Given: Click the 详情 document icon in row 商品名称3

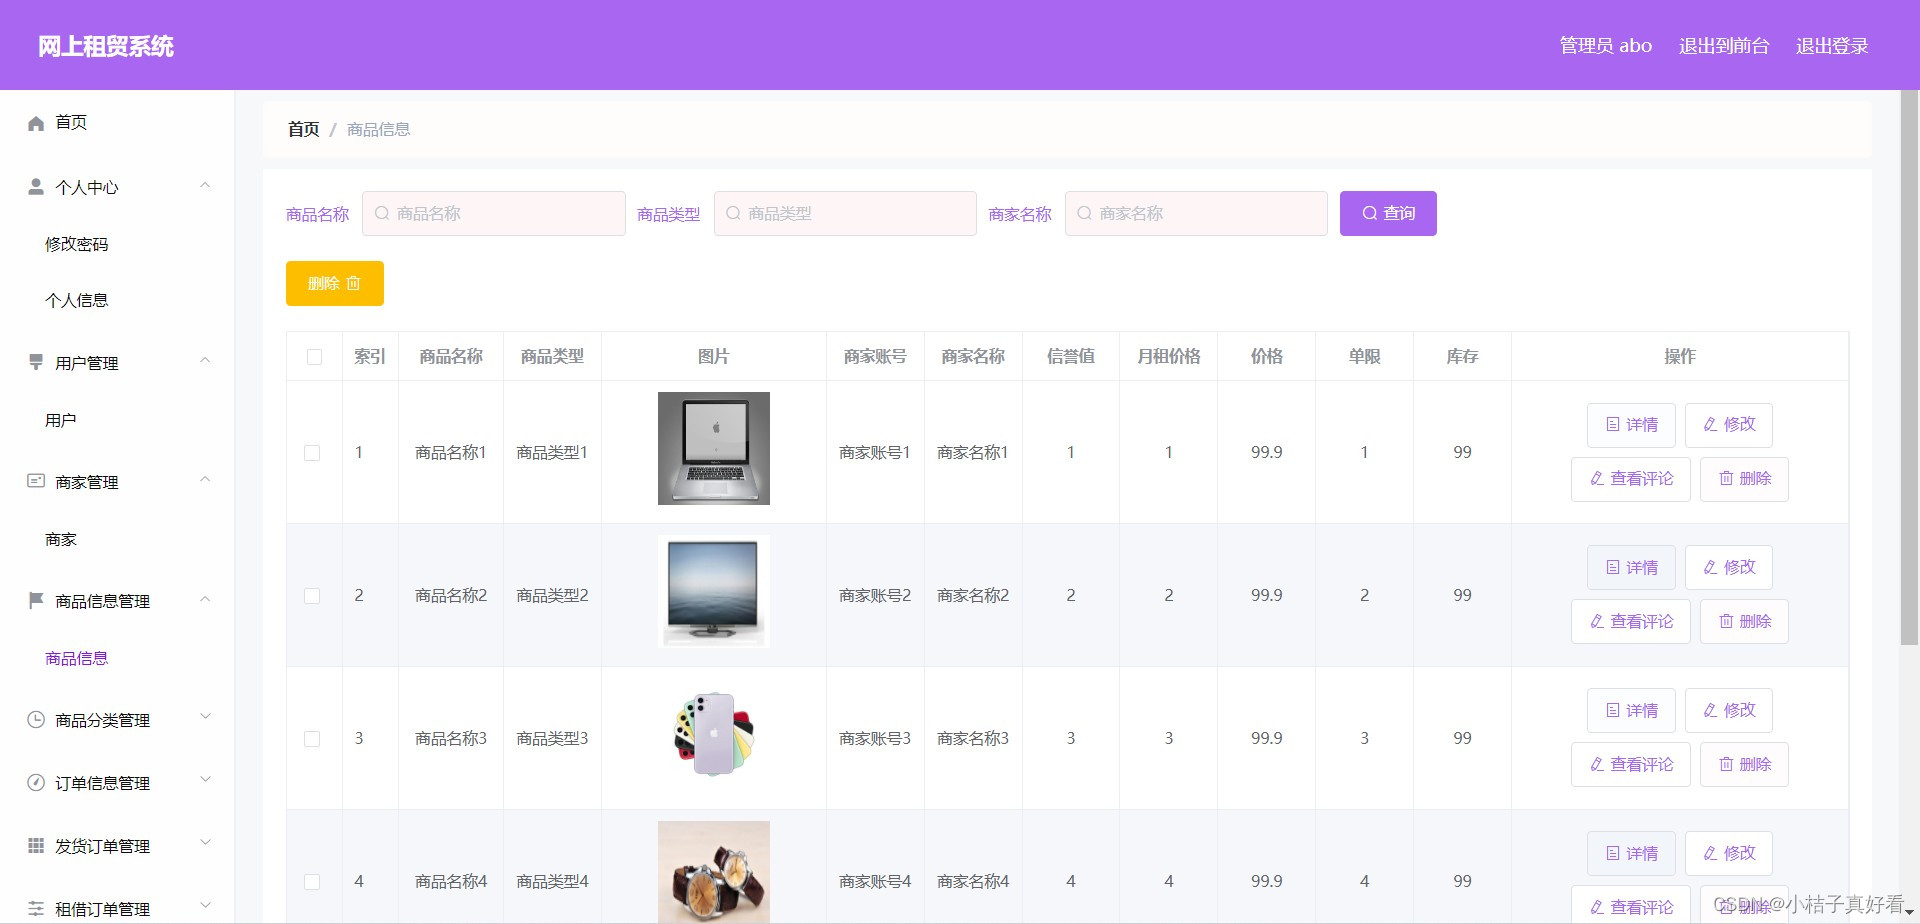Looking at the screenshot, I should point(1613,711).
